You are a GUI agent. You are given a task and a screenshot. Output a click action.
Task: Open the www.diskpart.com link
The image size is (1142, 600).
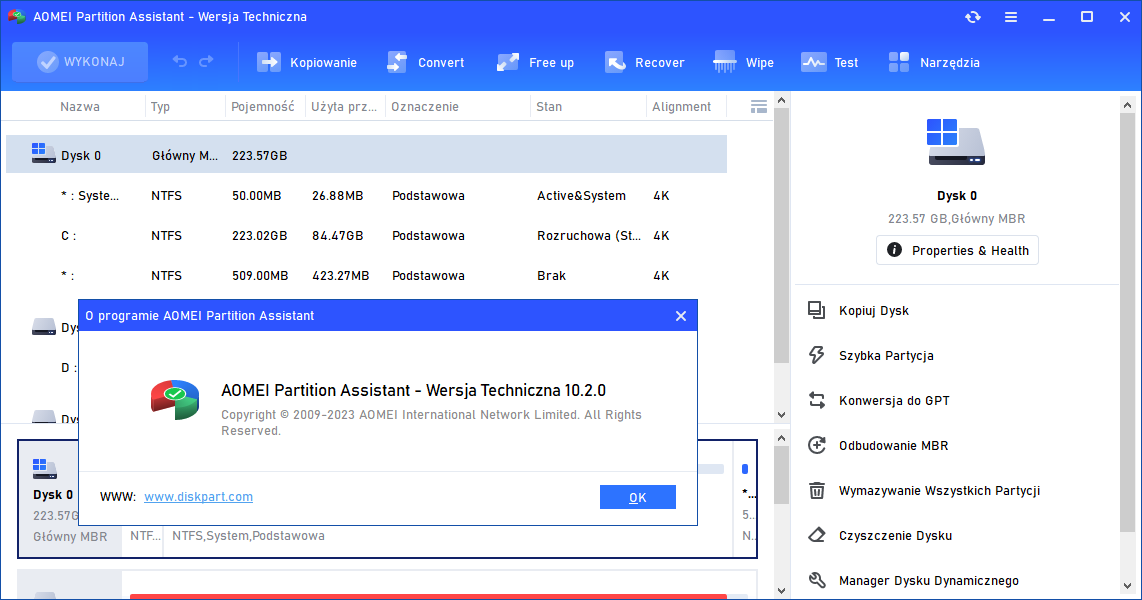click(198, 497)
